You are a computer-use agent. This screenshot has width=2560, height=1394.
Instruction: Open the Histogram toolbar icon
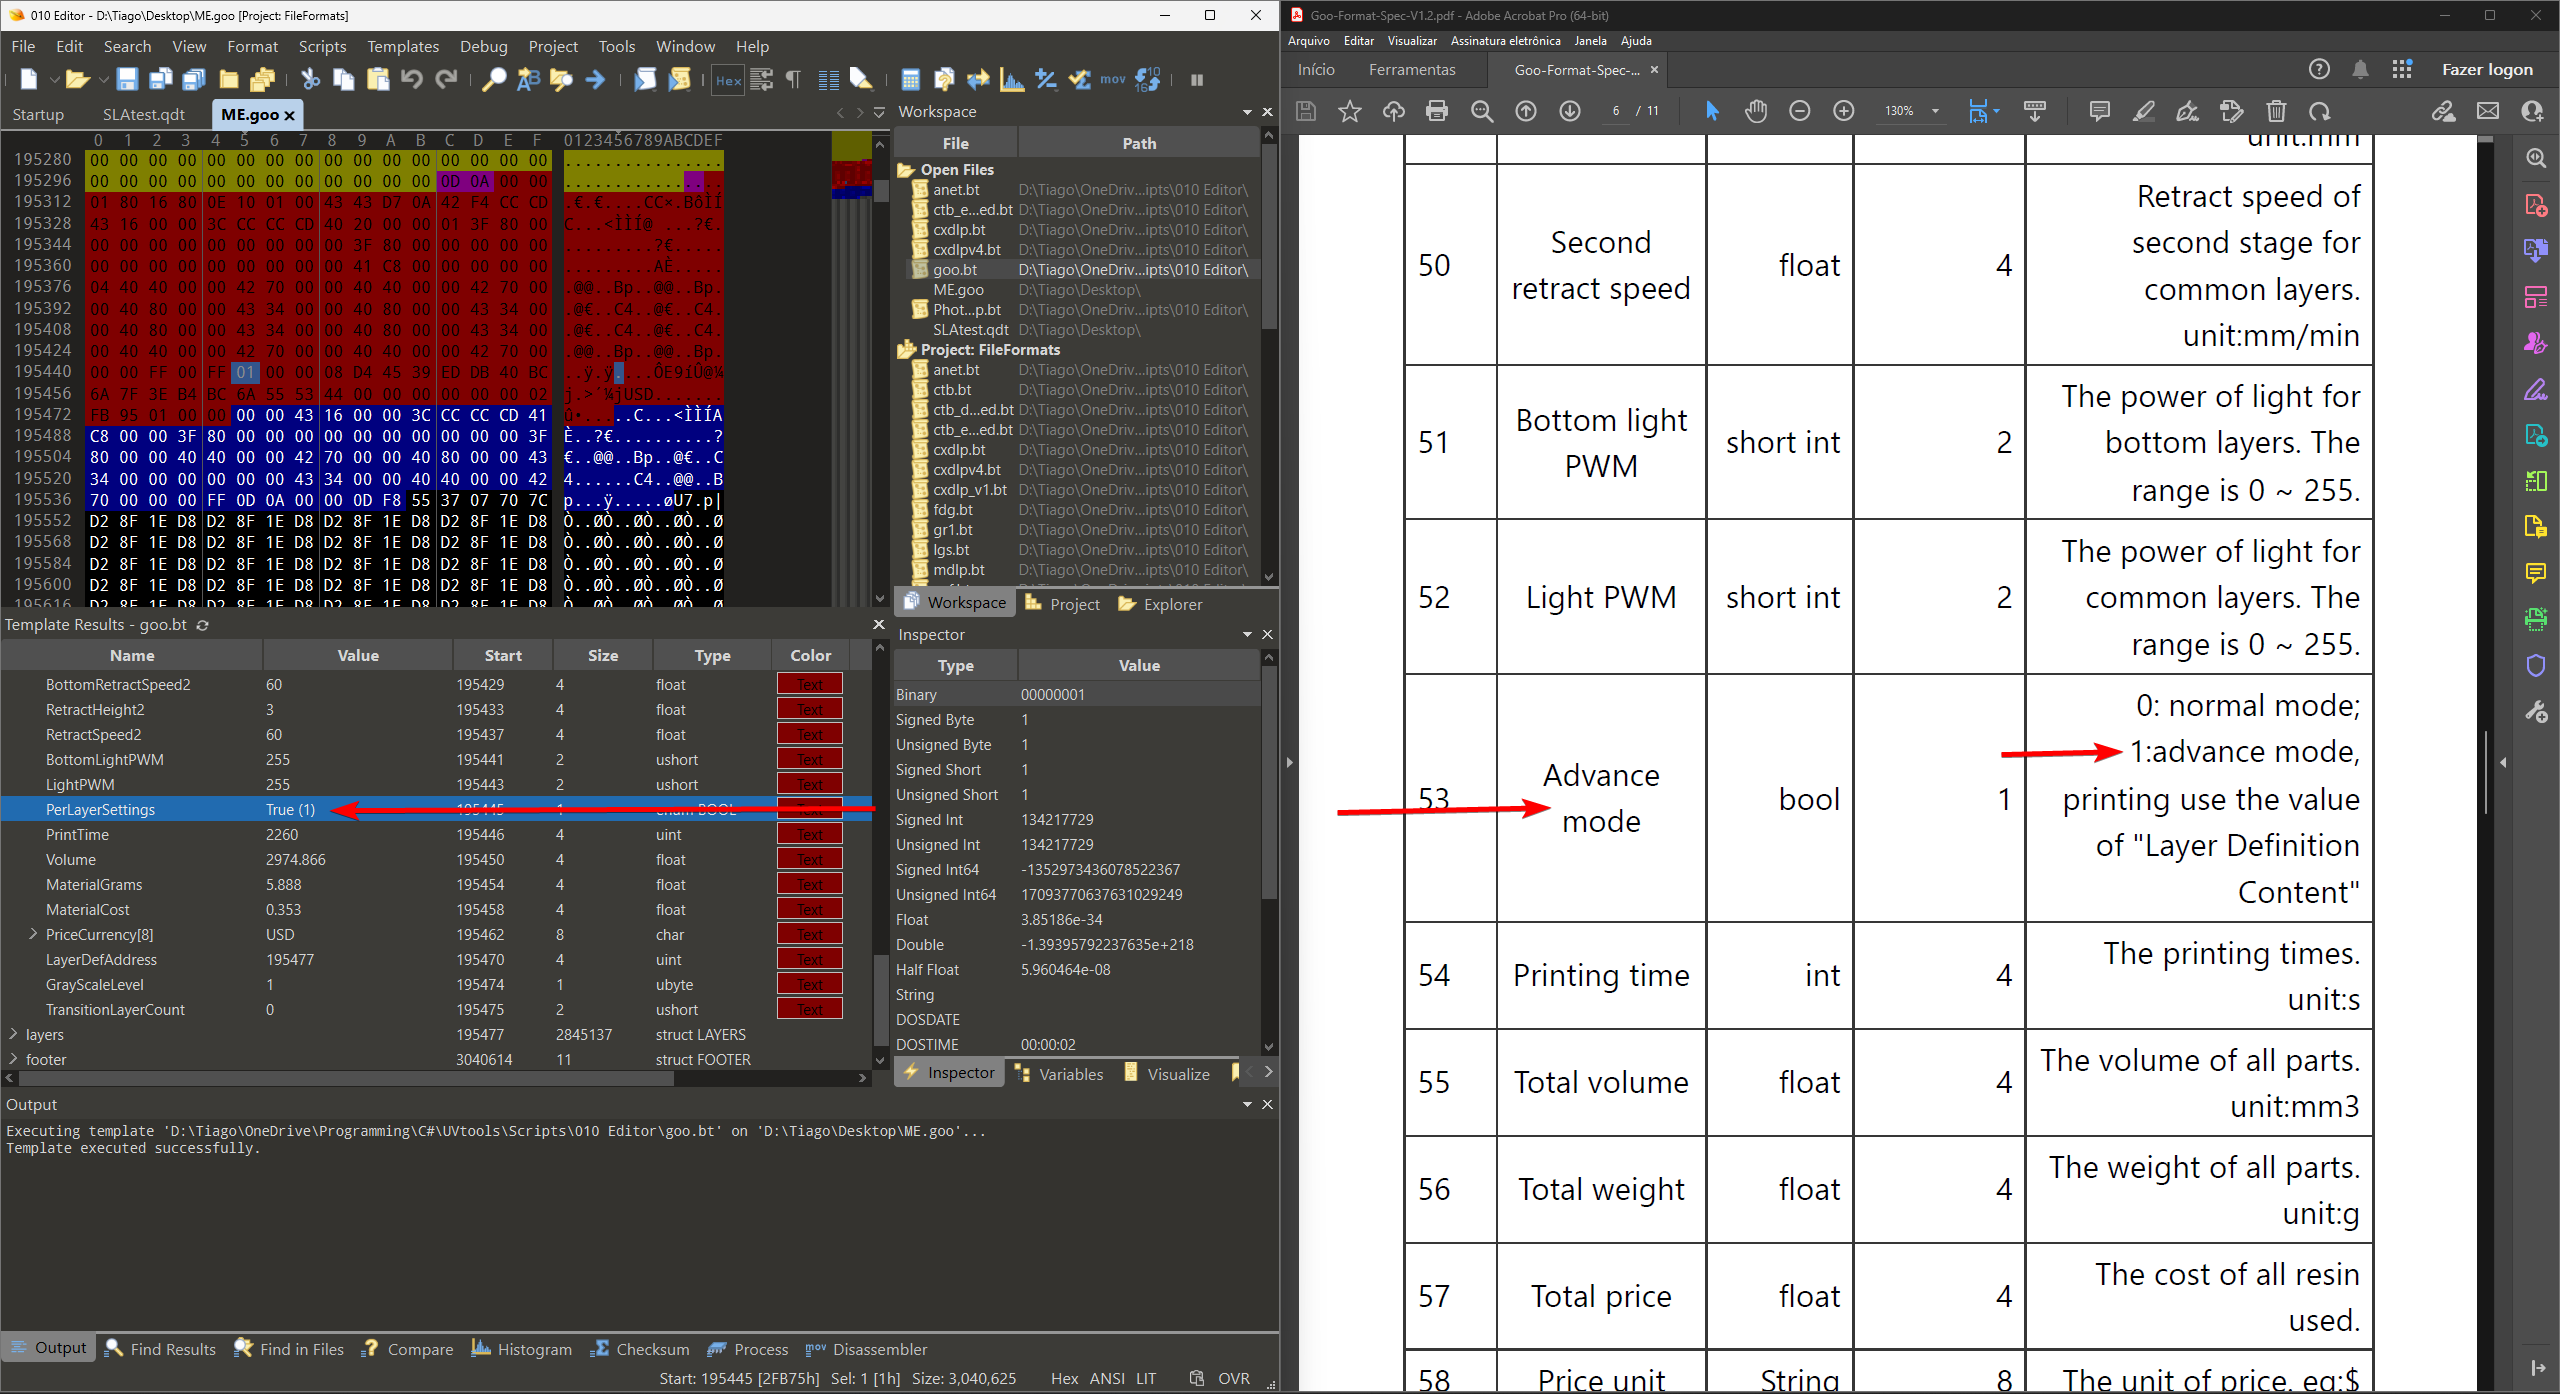(1012, 80)
